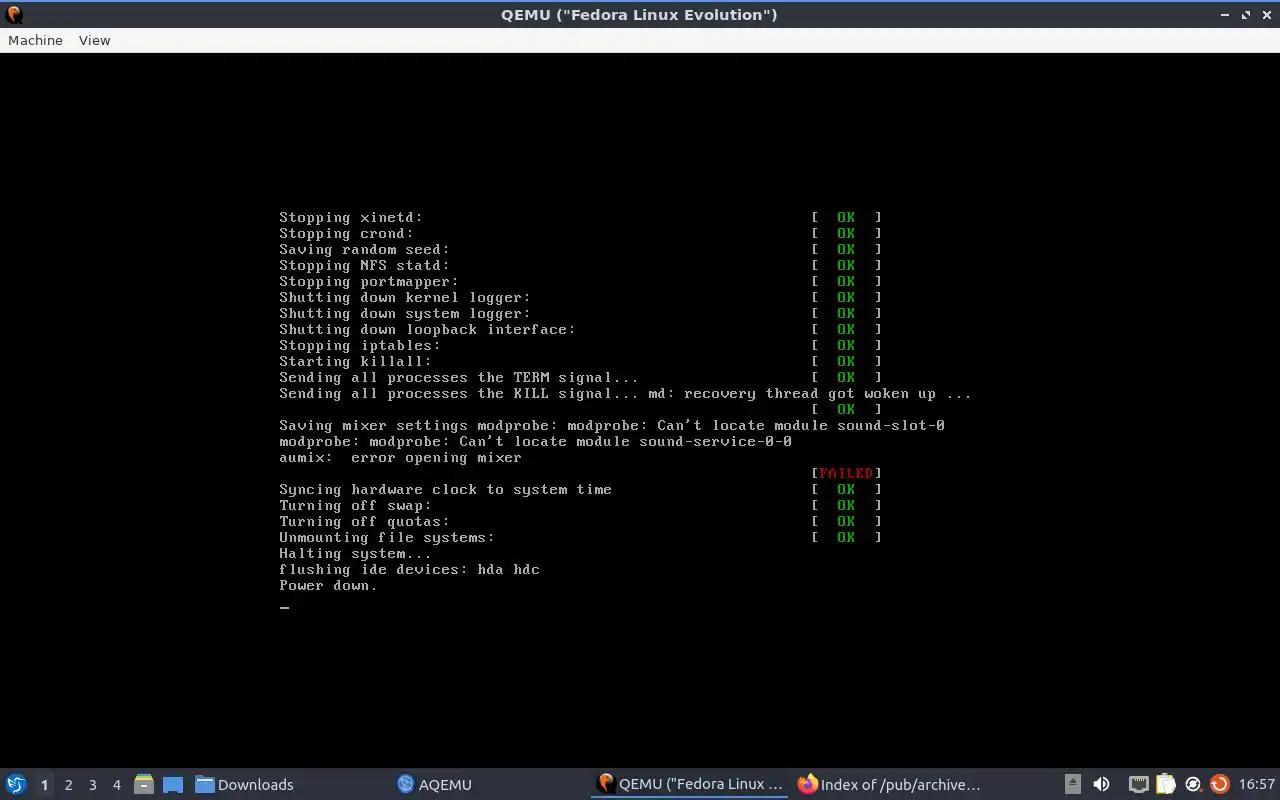
Task: Click the 16:57 clock
Action: [x=1256, y=784]
